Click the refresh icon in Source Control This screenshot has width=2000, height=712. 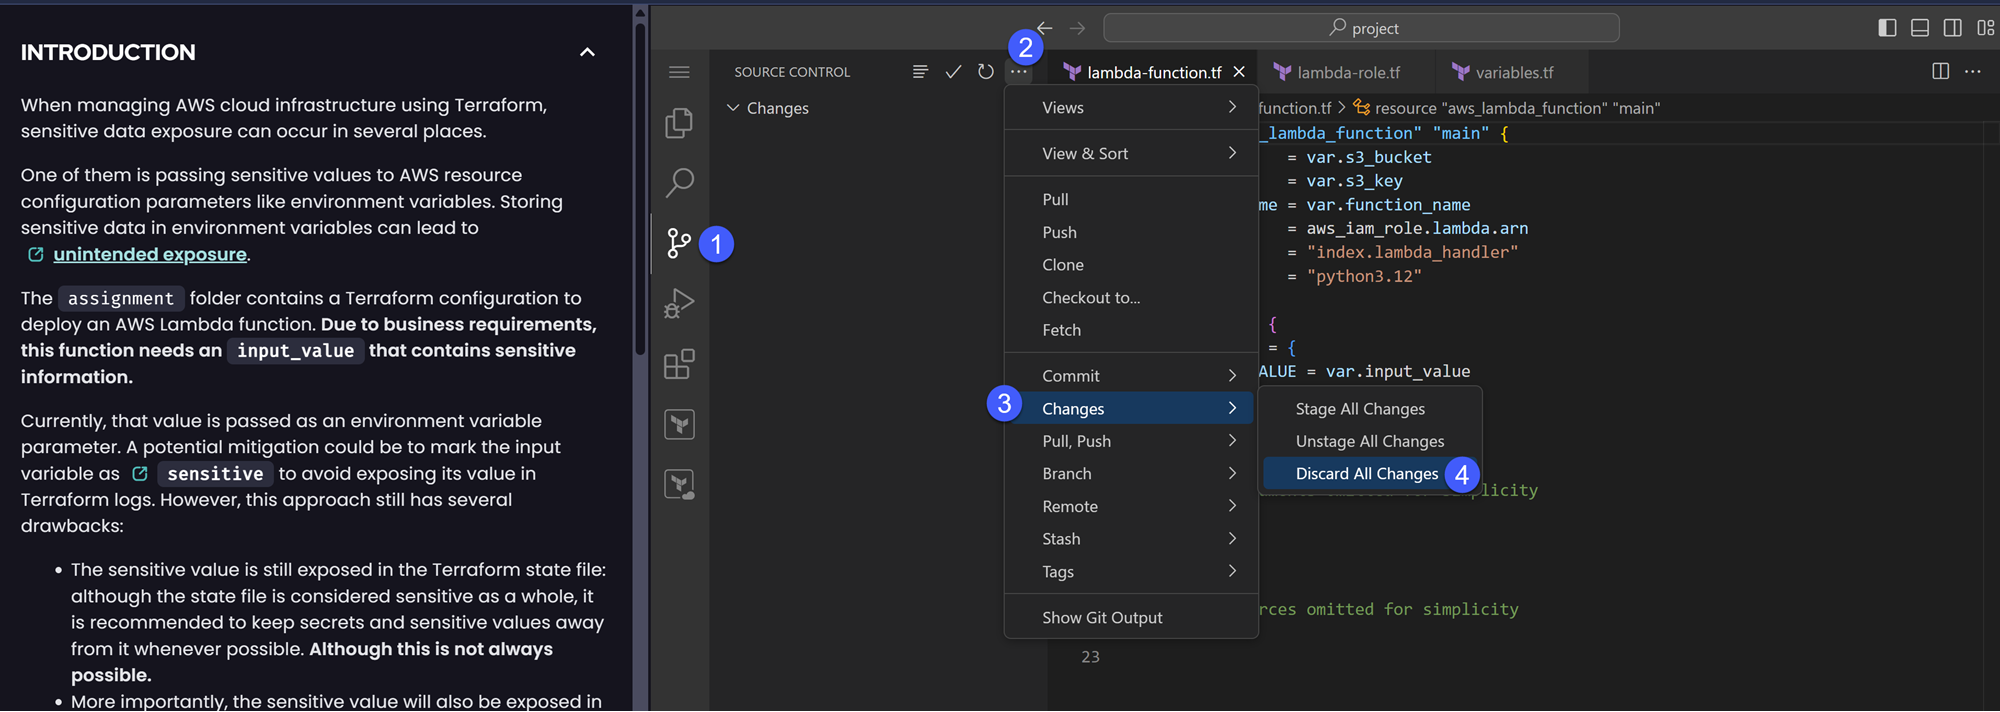[986, 72]
